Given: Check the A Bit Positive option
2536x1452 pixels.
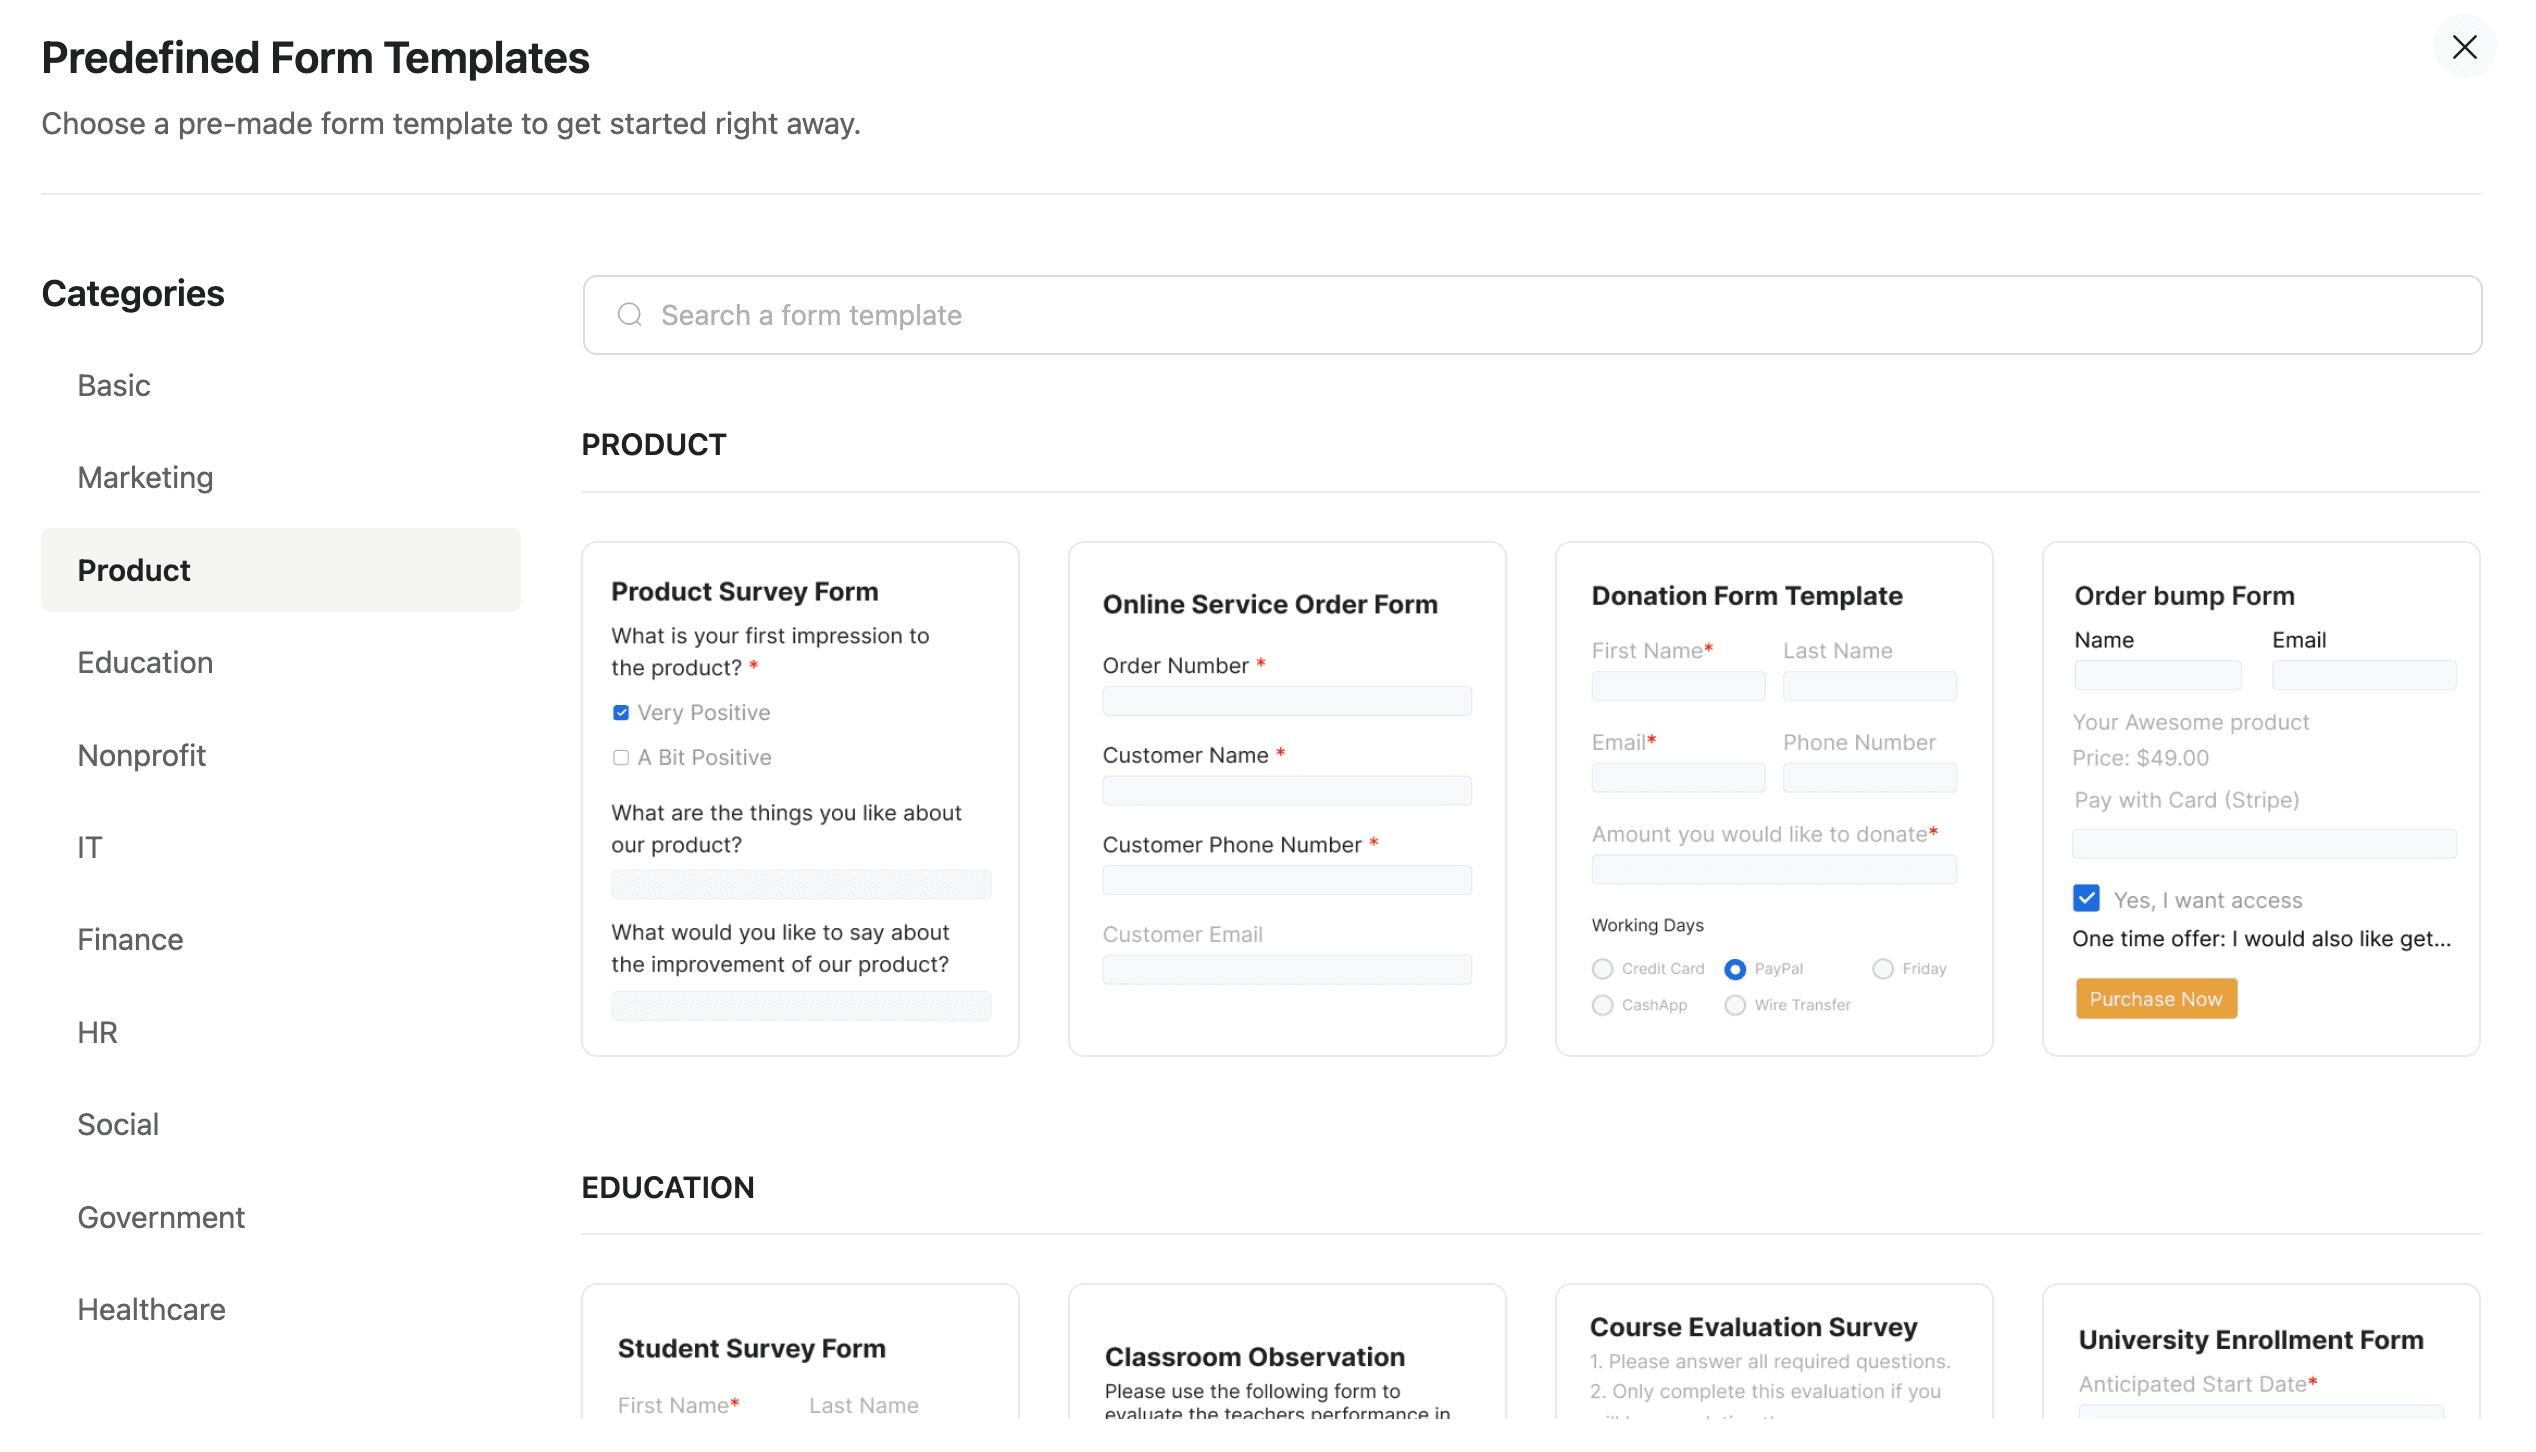Looking at the screenshot, I should coord(620,757).
